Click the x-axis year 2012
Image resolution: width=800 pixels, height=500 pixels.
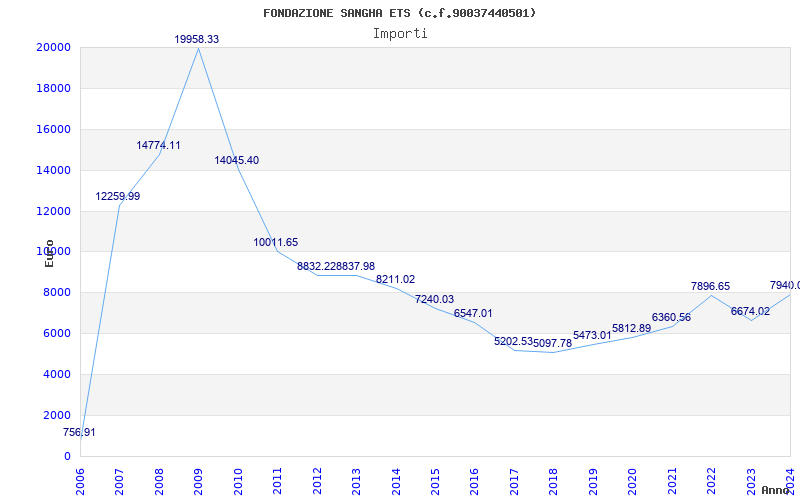(317, 482)
